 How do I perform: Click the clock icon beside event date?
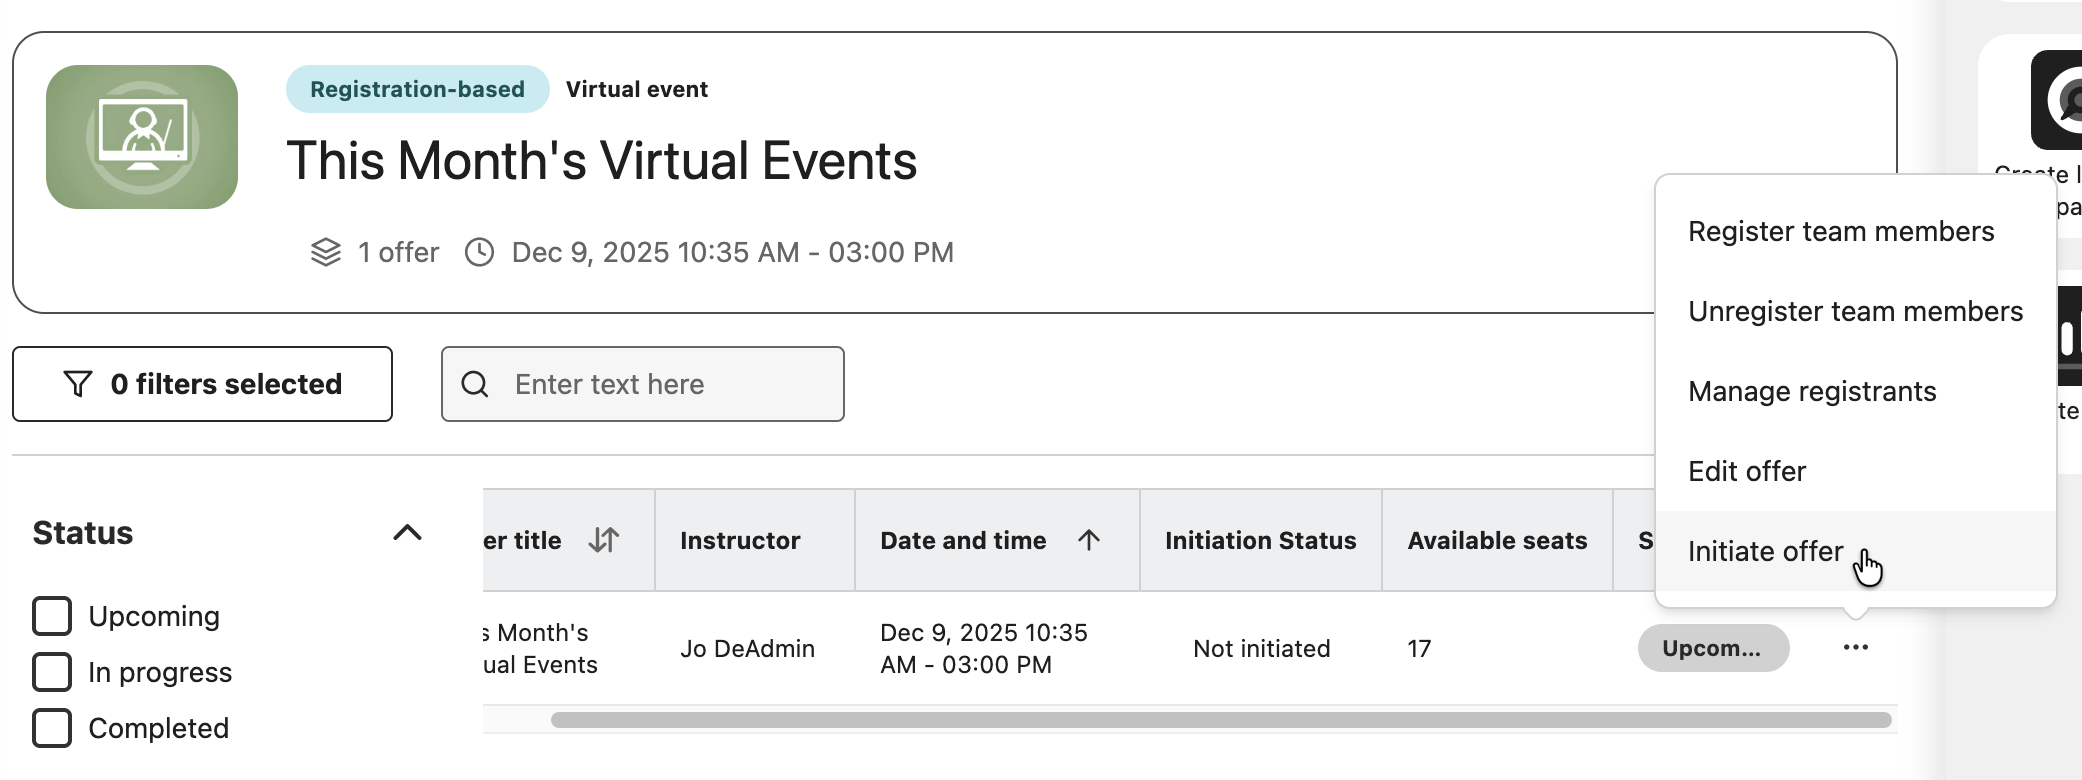(x=480, y=252)
